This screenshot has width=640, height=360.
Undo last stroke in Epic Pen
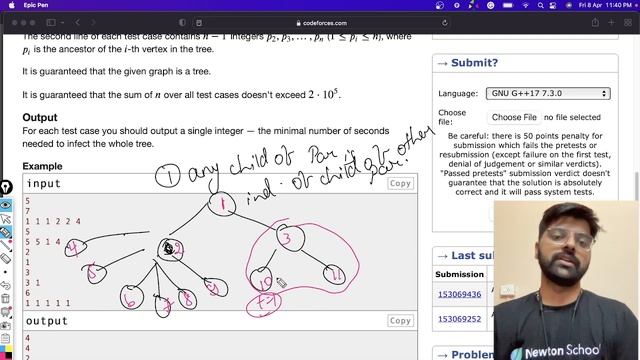(x=5, y=285)
